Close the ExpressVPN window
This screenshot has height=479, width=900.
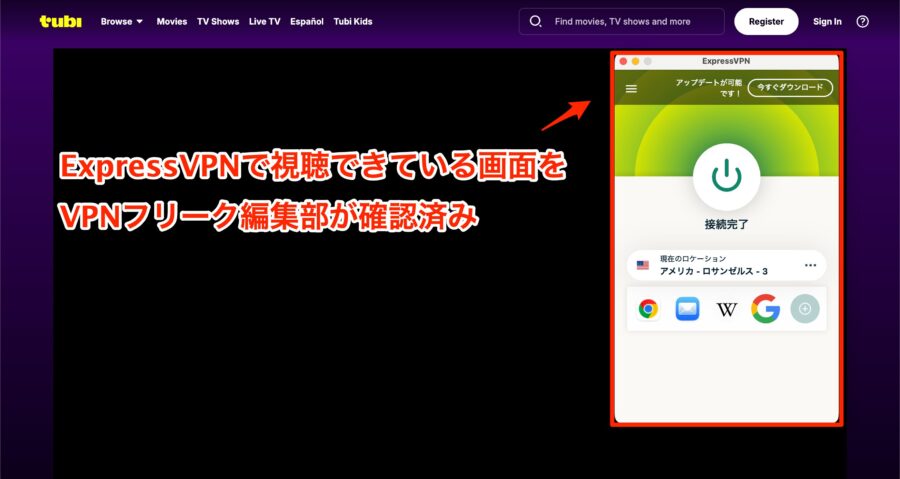point(623,61)
